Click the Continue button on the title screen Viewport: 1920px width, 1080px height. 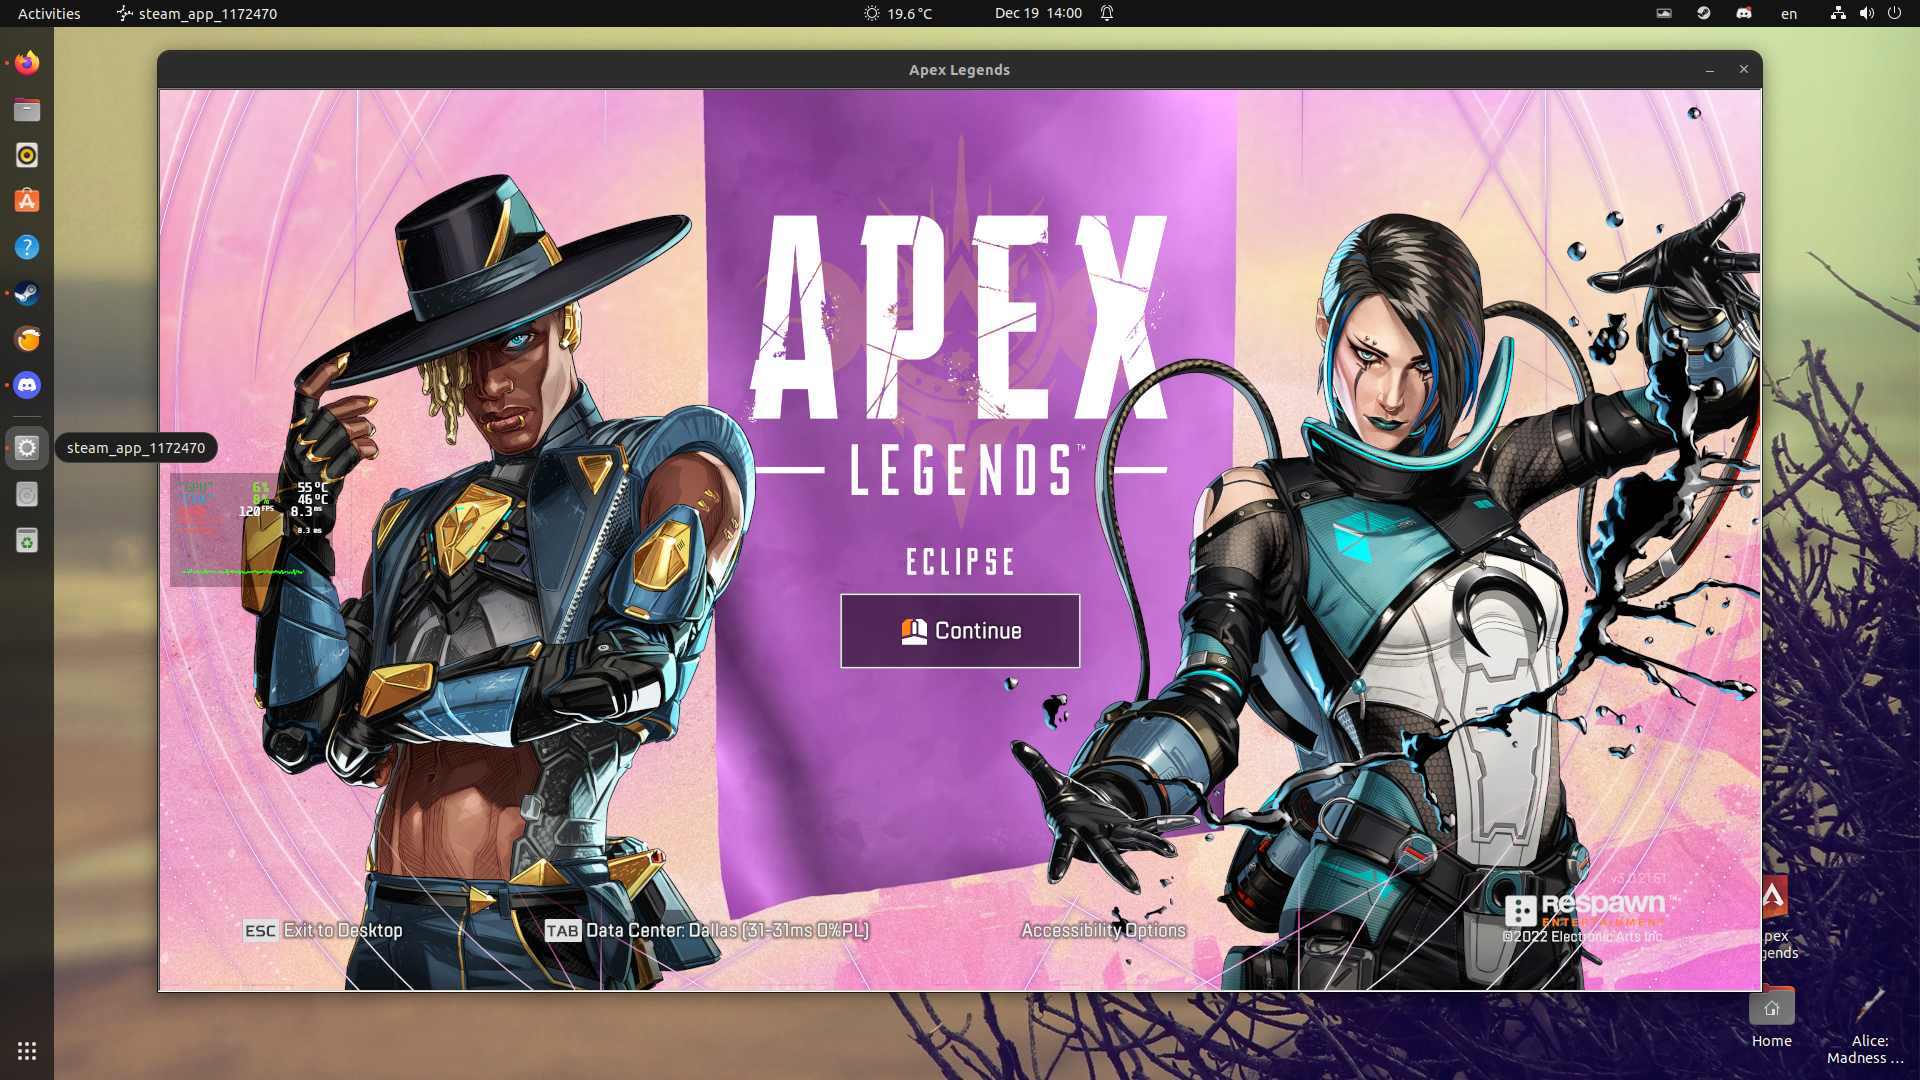960,631
